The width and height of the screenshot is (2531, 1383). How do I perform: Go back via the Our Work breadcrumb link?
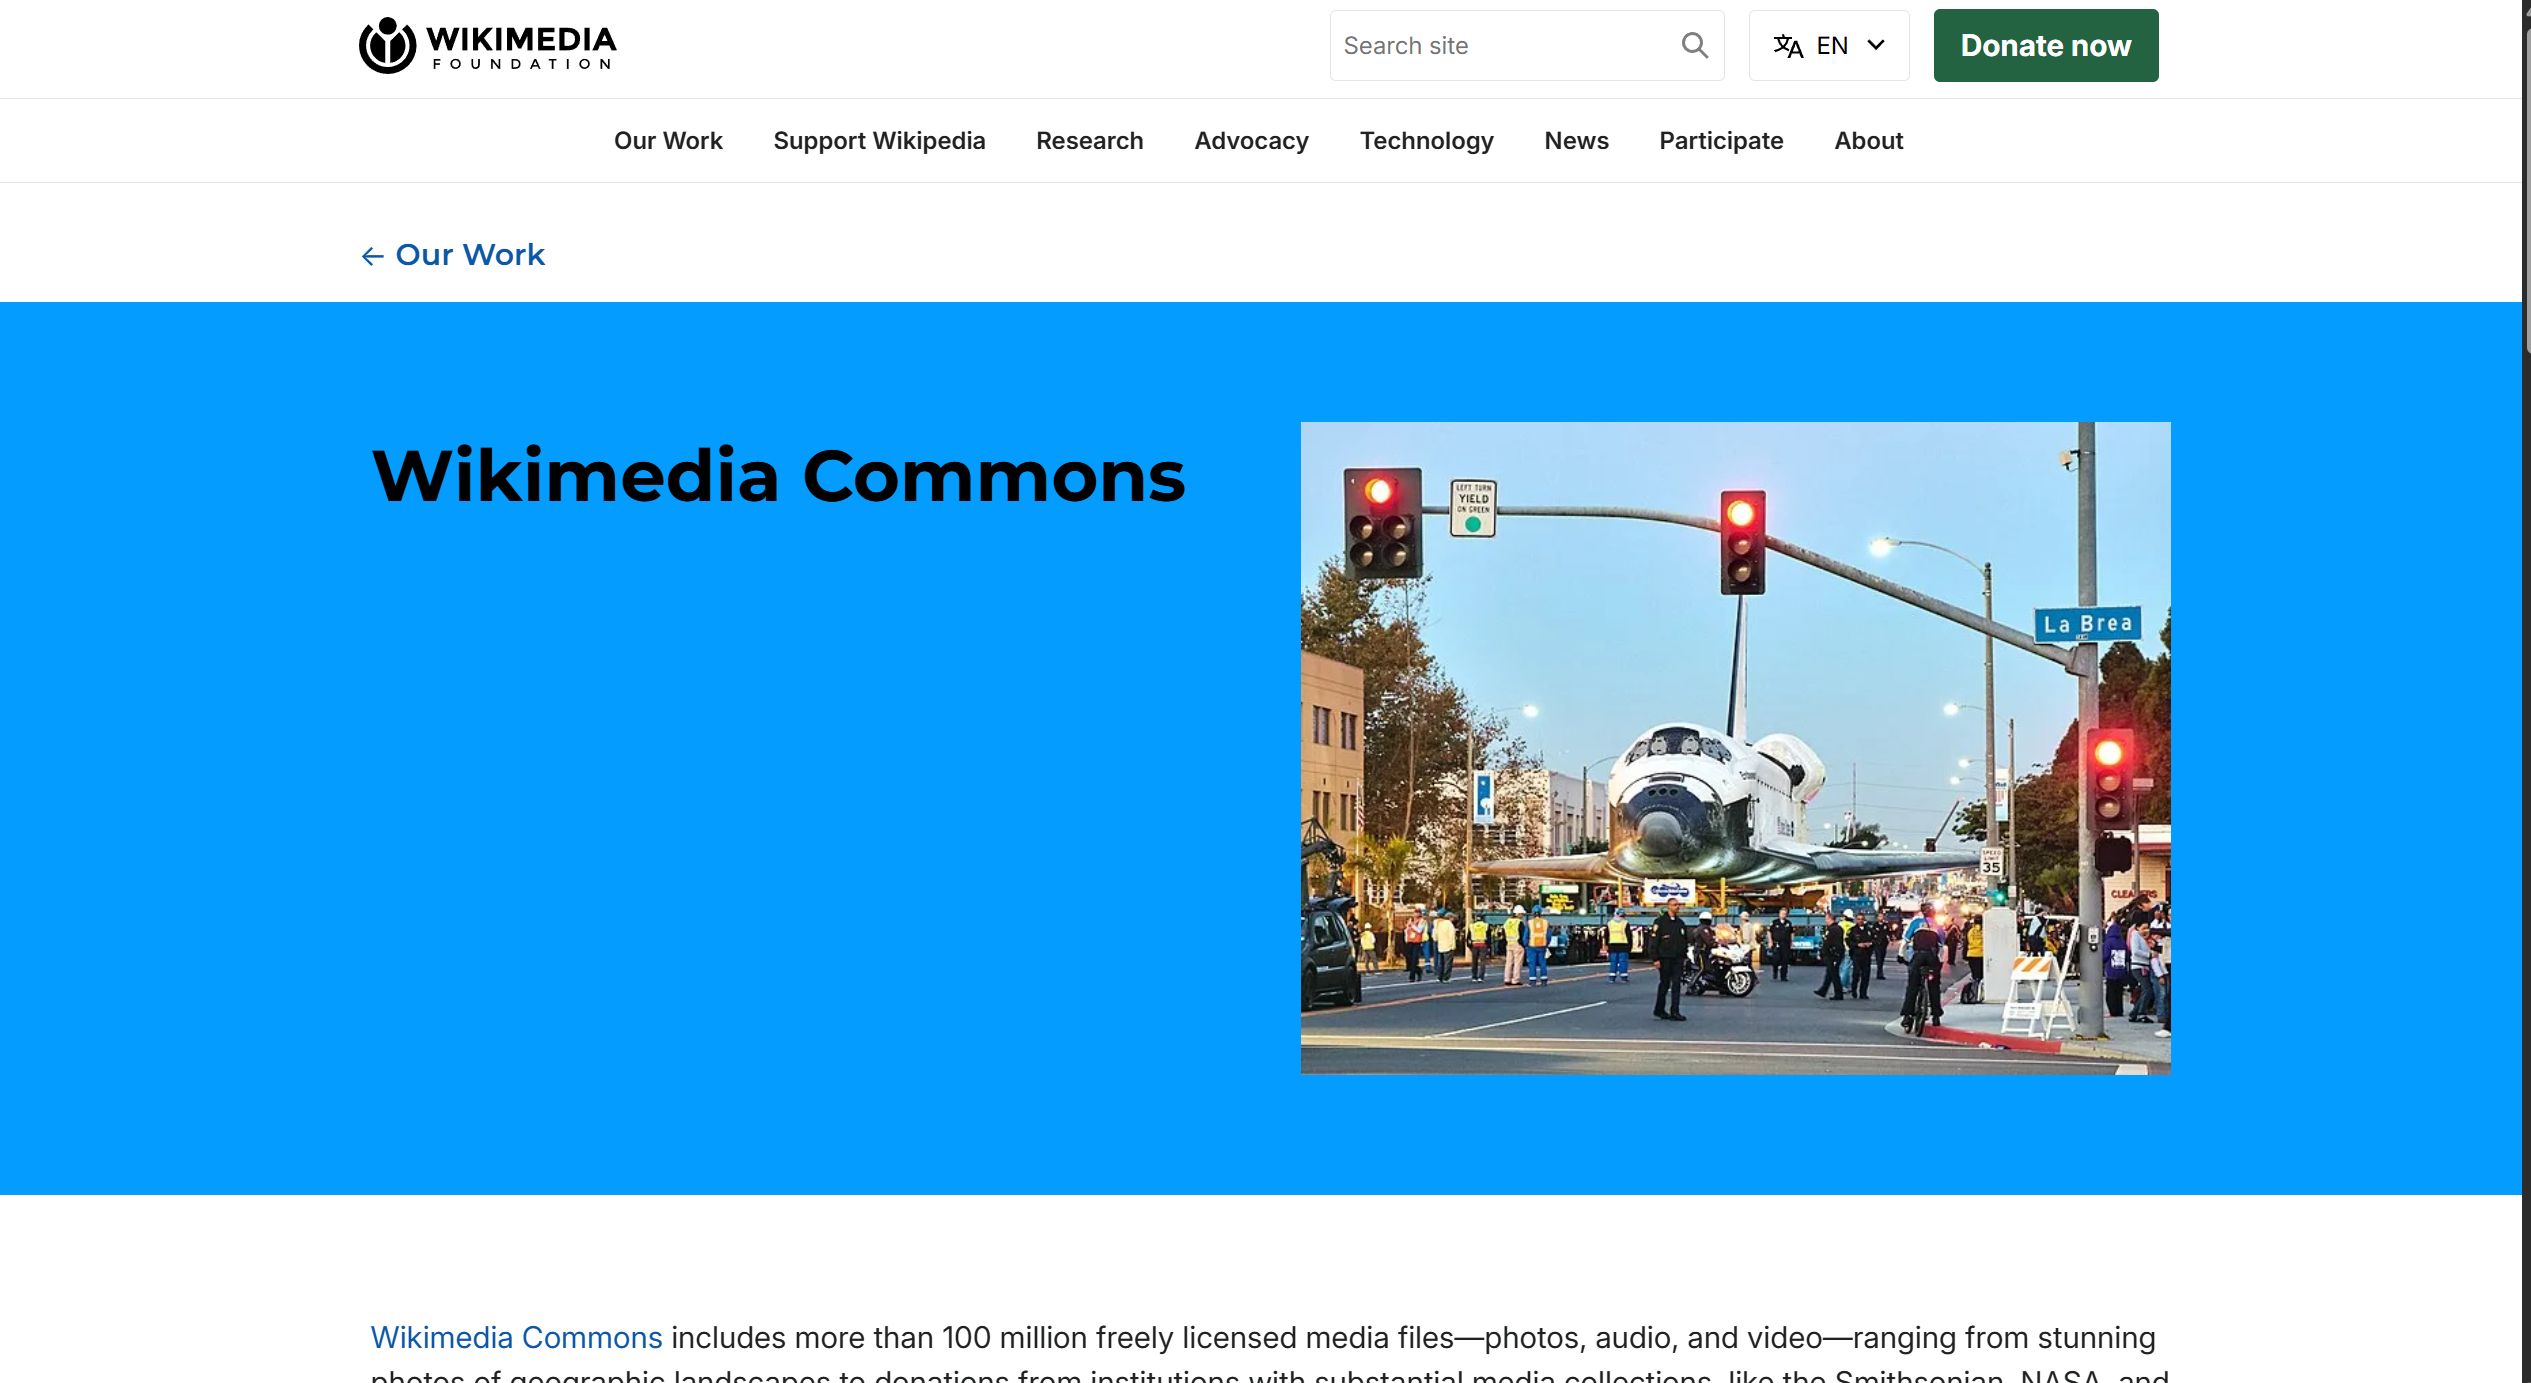[x=470, y=255]
